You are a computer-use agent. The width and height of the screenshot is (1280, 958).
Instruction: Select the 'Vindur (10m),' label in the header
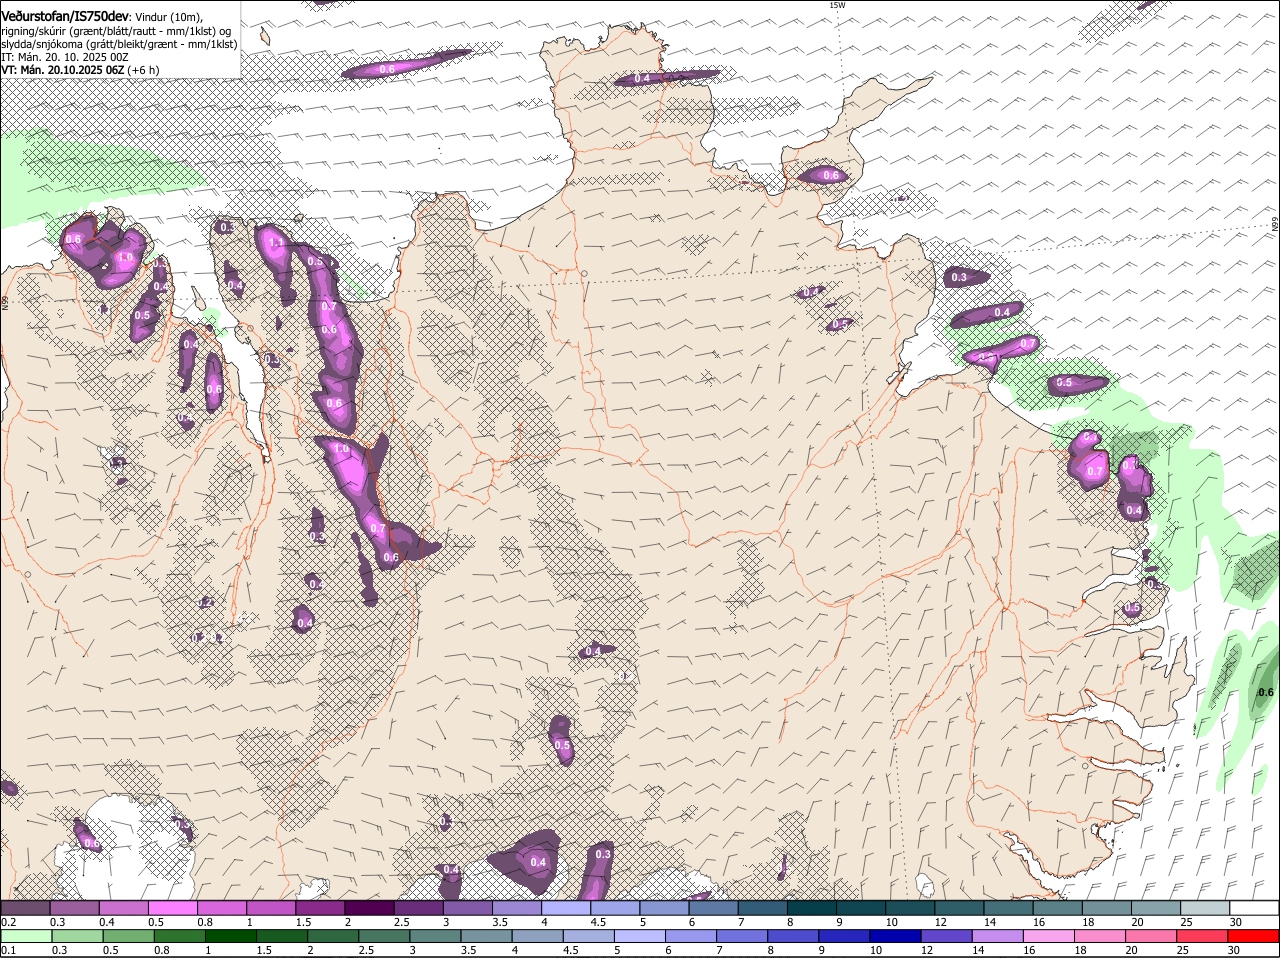[169, 17]
